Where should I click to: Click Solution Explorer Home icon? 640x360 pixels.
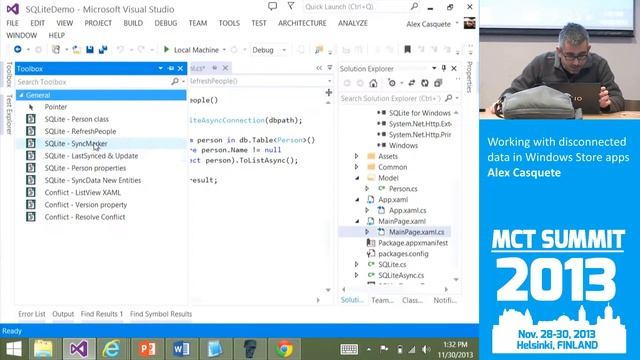[373, 83]
